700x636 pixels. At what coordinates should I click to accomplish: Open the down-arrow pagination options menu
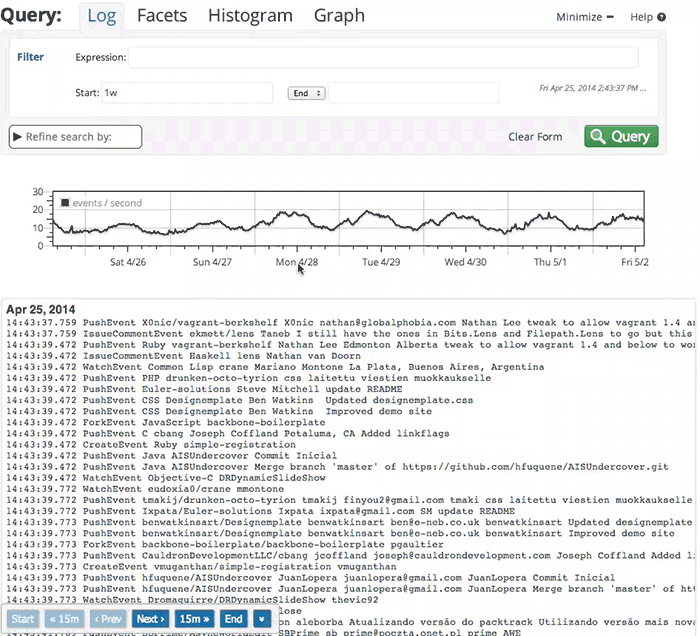[262, 619]
